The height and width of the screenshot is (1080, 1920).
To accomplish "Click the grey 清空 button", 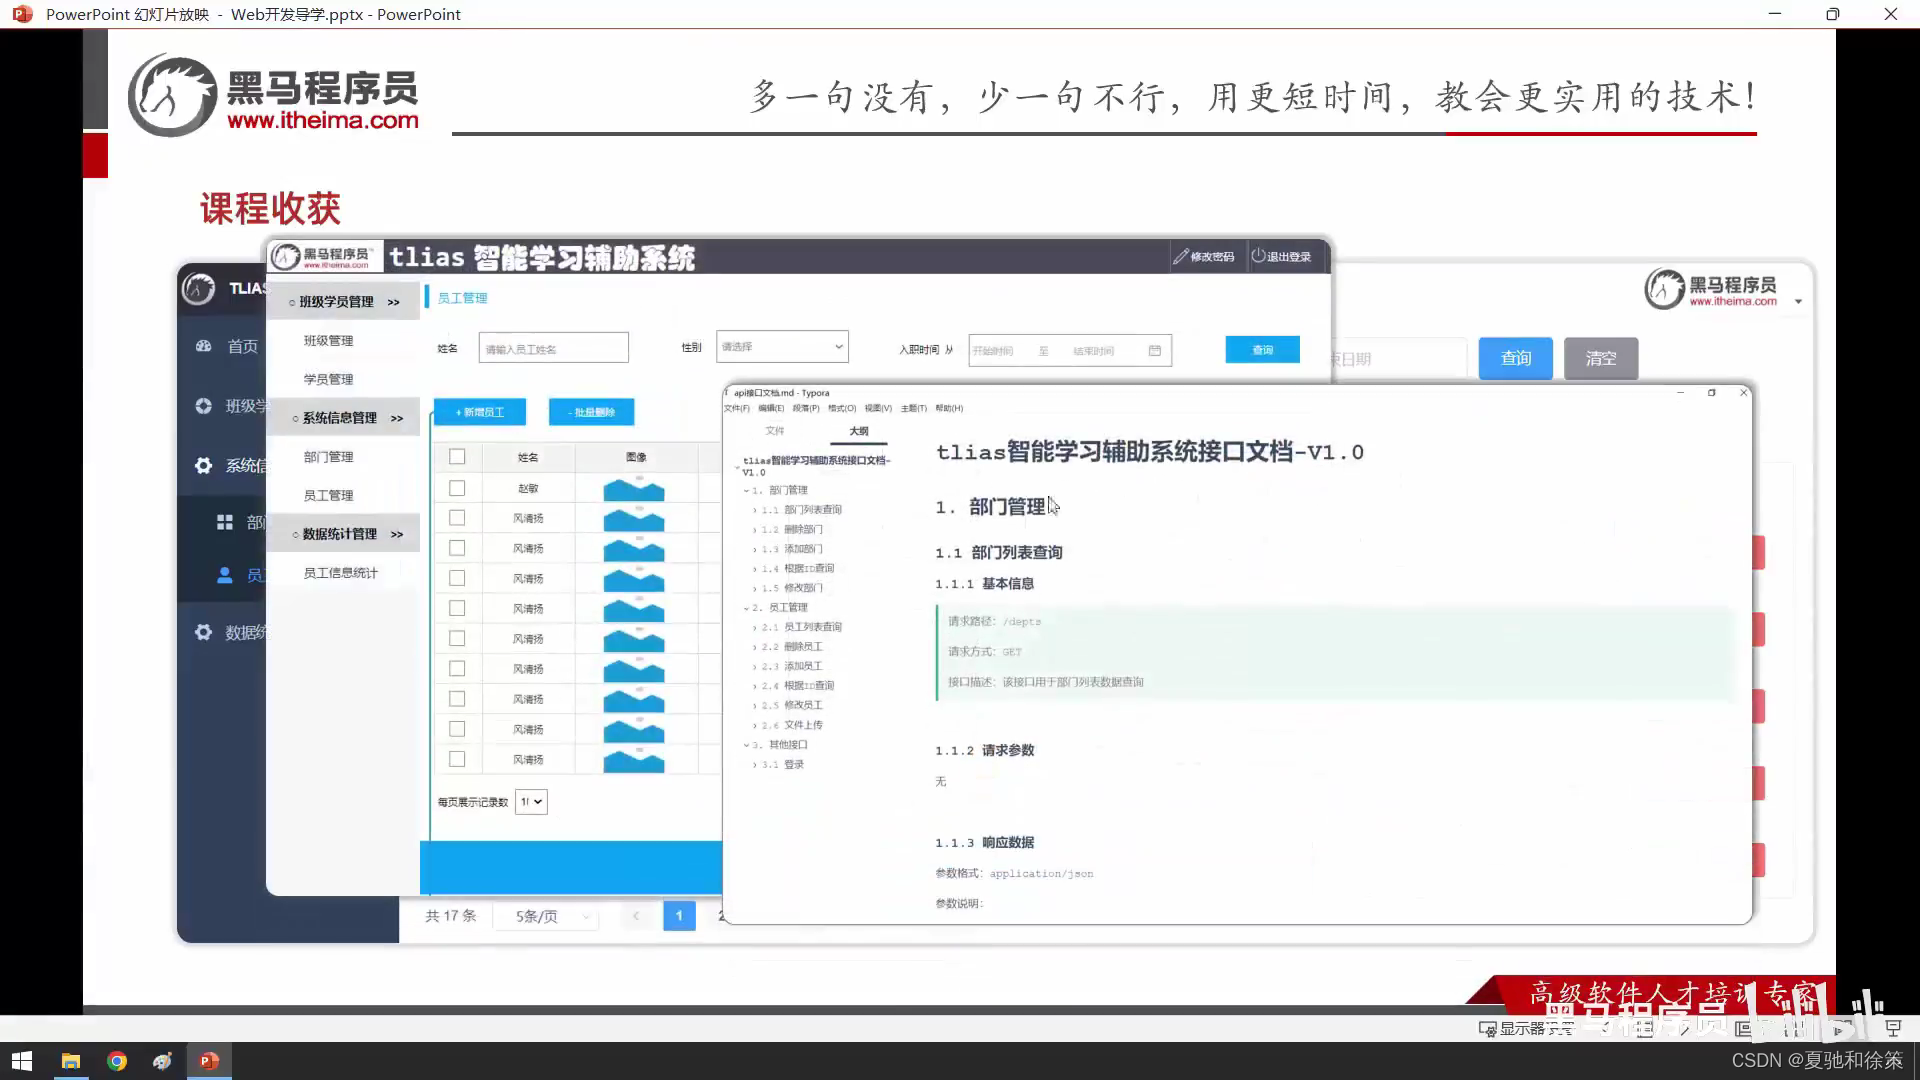I will [1601, 358].
